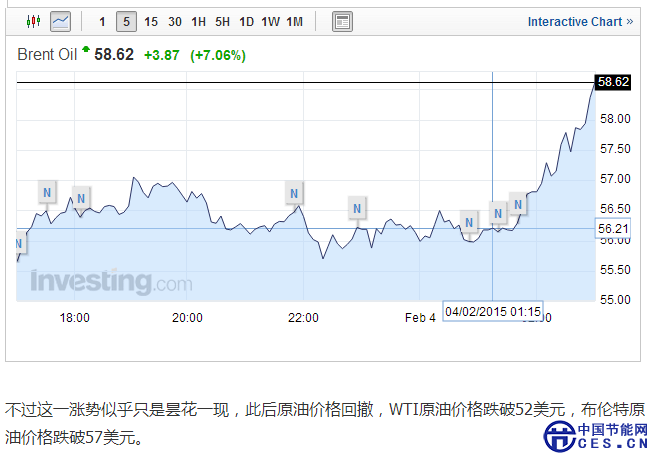Choose the 5H timeframe

point(223,21)
